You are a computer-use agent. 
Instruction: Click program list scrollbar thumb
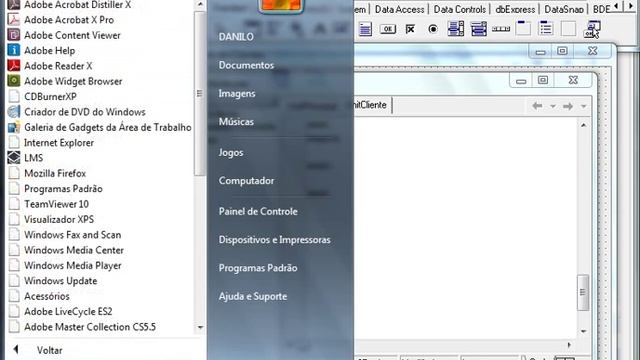200,93
